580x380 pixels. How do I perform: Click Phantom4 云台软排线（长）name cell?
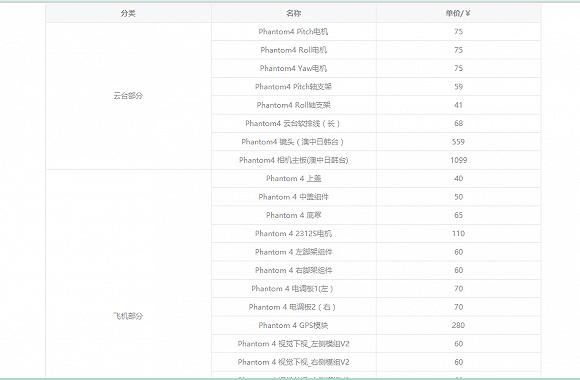[x=293, y=123]
